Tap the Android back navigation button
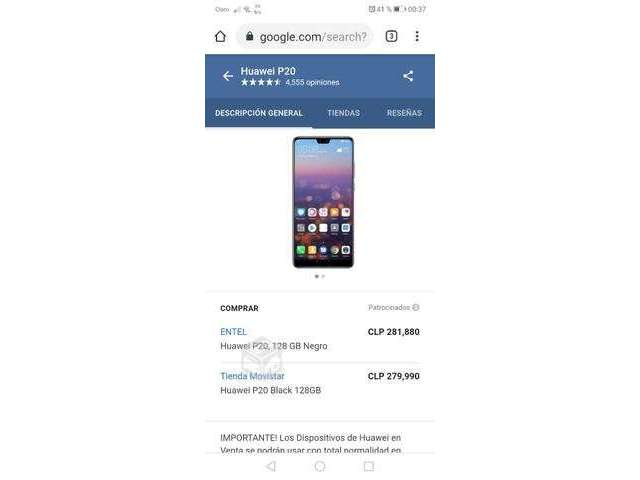The width and height of the screenshot is (640, 480). 271,466
